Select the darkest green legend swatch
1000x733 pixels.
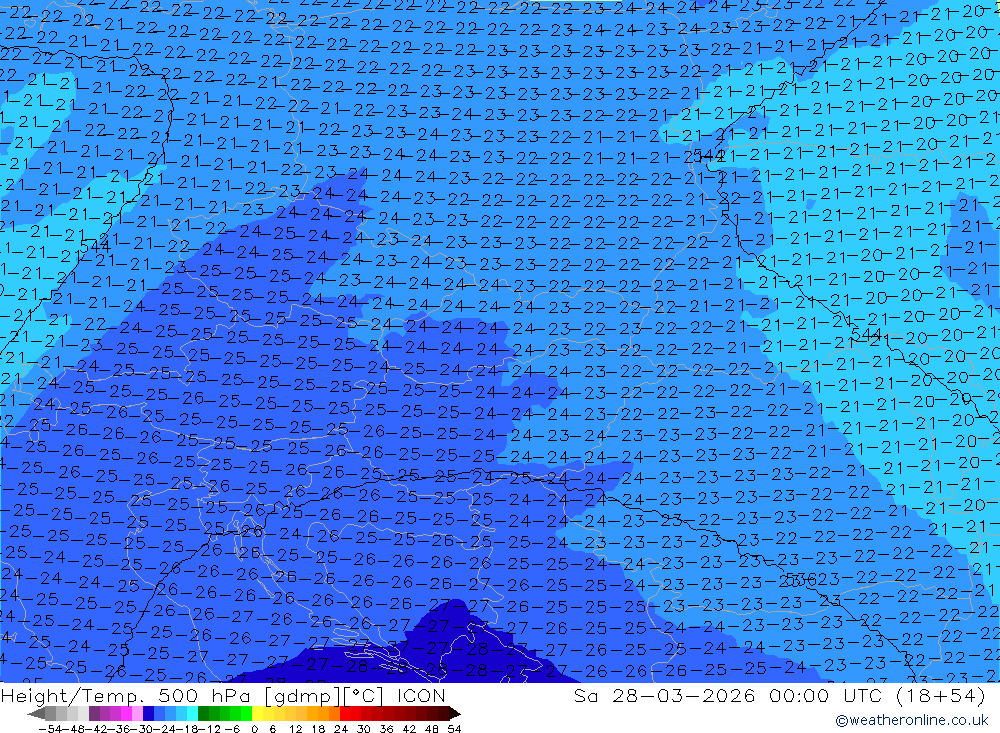203,713
